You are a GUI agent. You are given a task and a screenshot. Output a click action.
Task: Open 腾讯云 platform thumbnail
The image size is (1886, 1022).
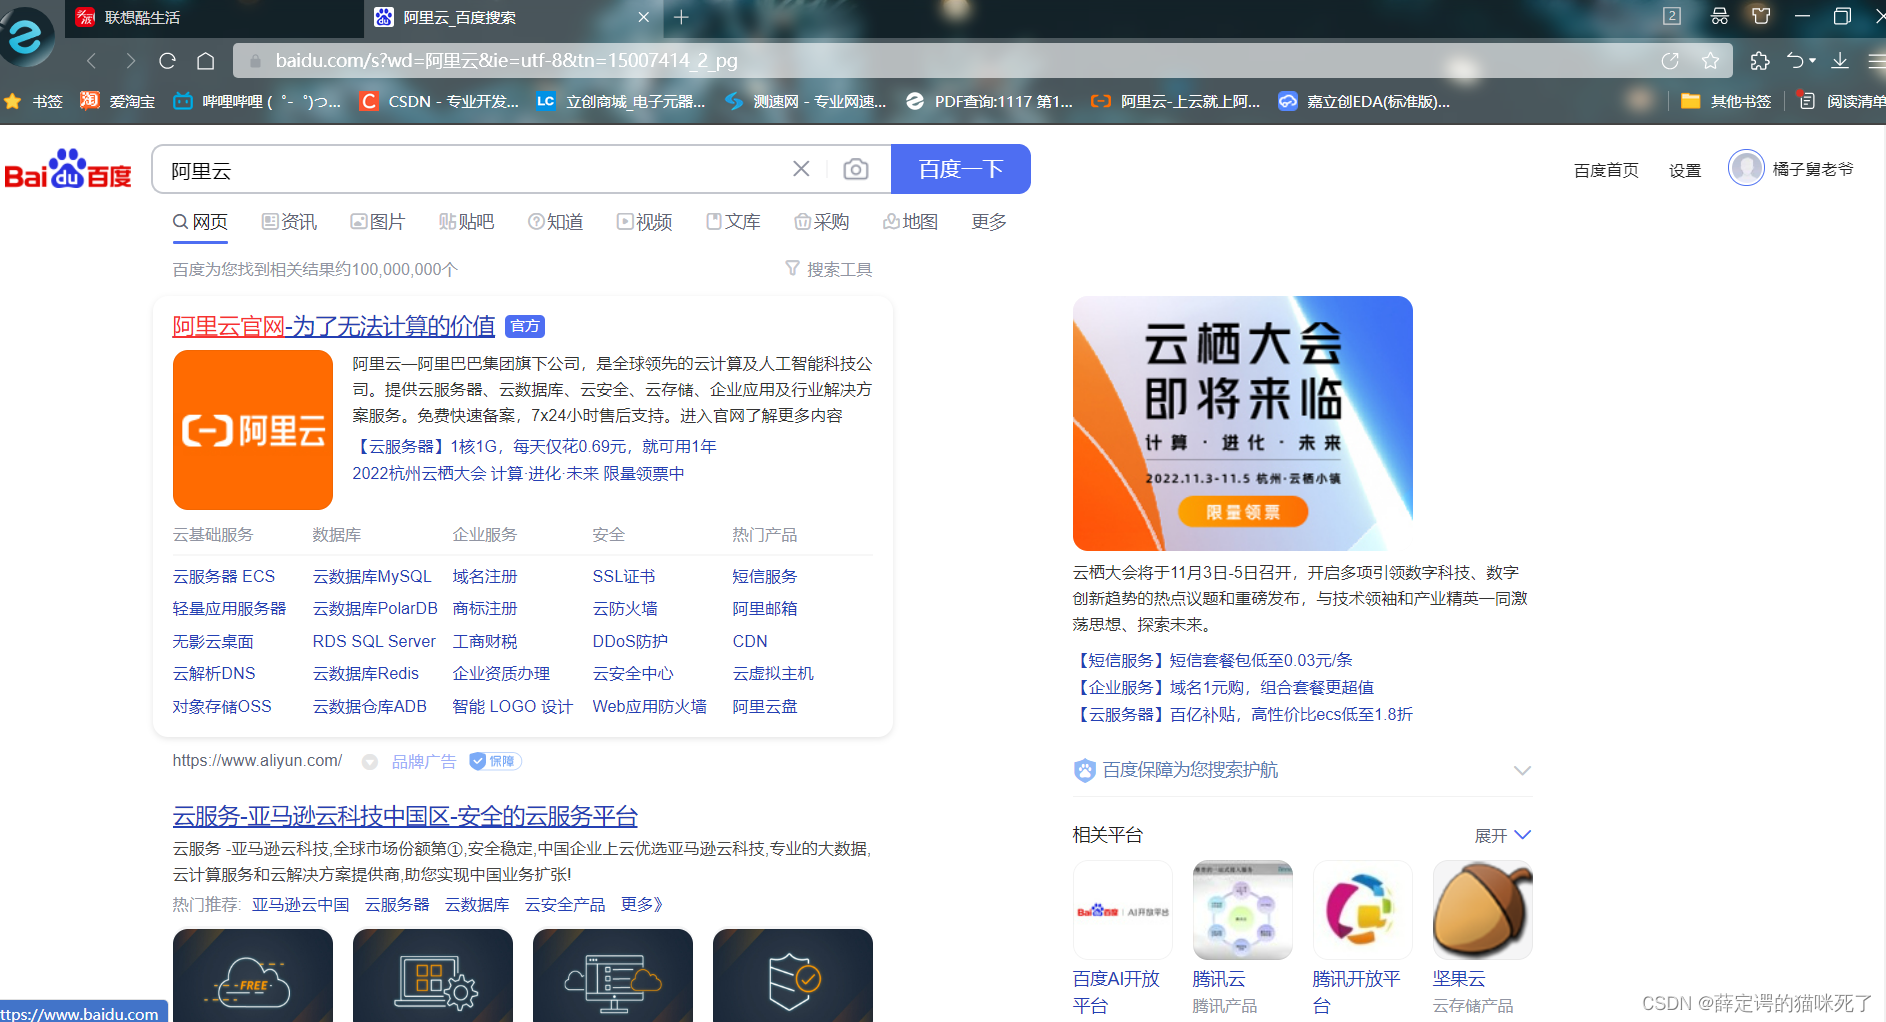pos(1242,910)
